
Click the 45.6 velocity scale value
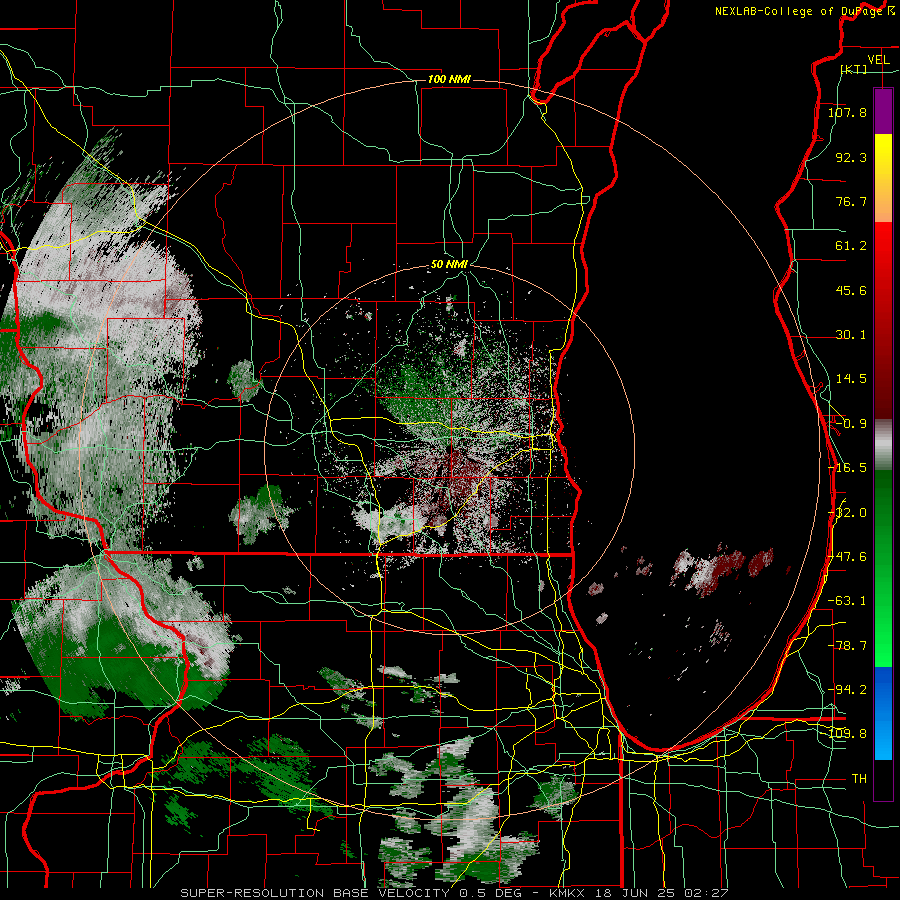851,290
